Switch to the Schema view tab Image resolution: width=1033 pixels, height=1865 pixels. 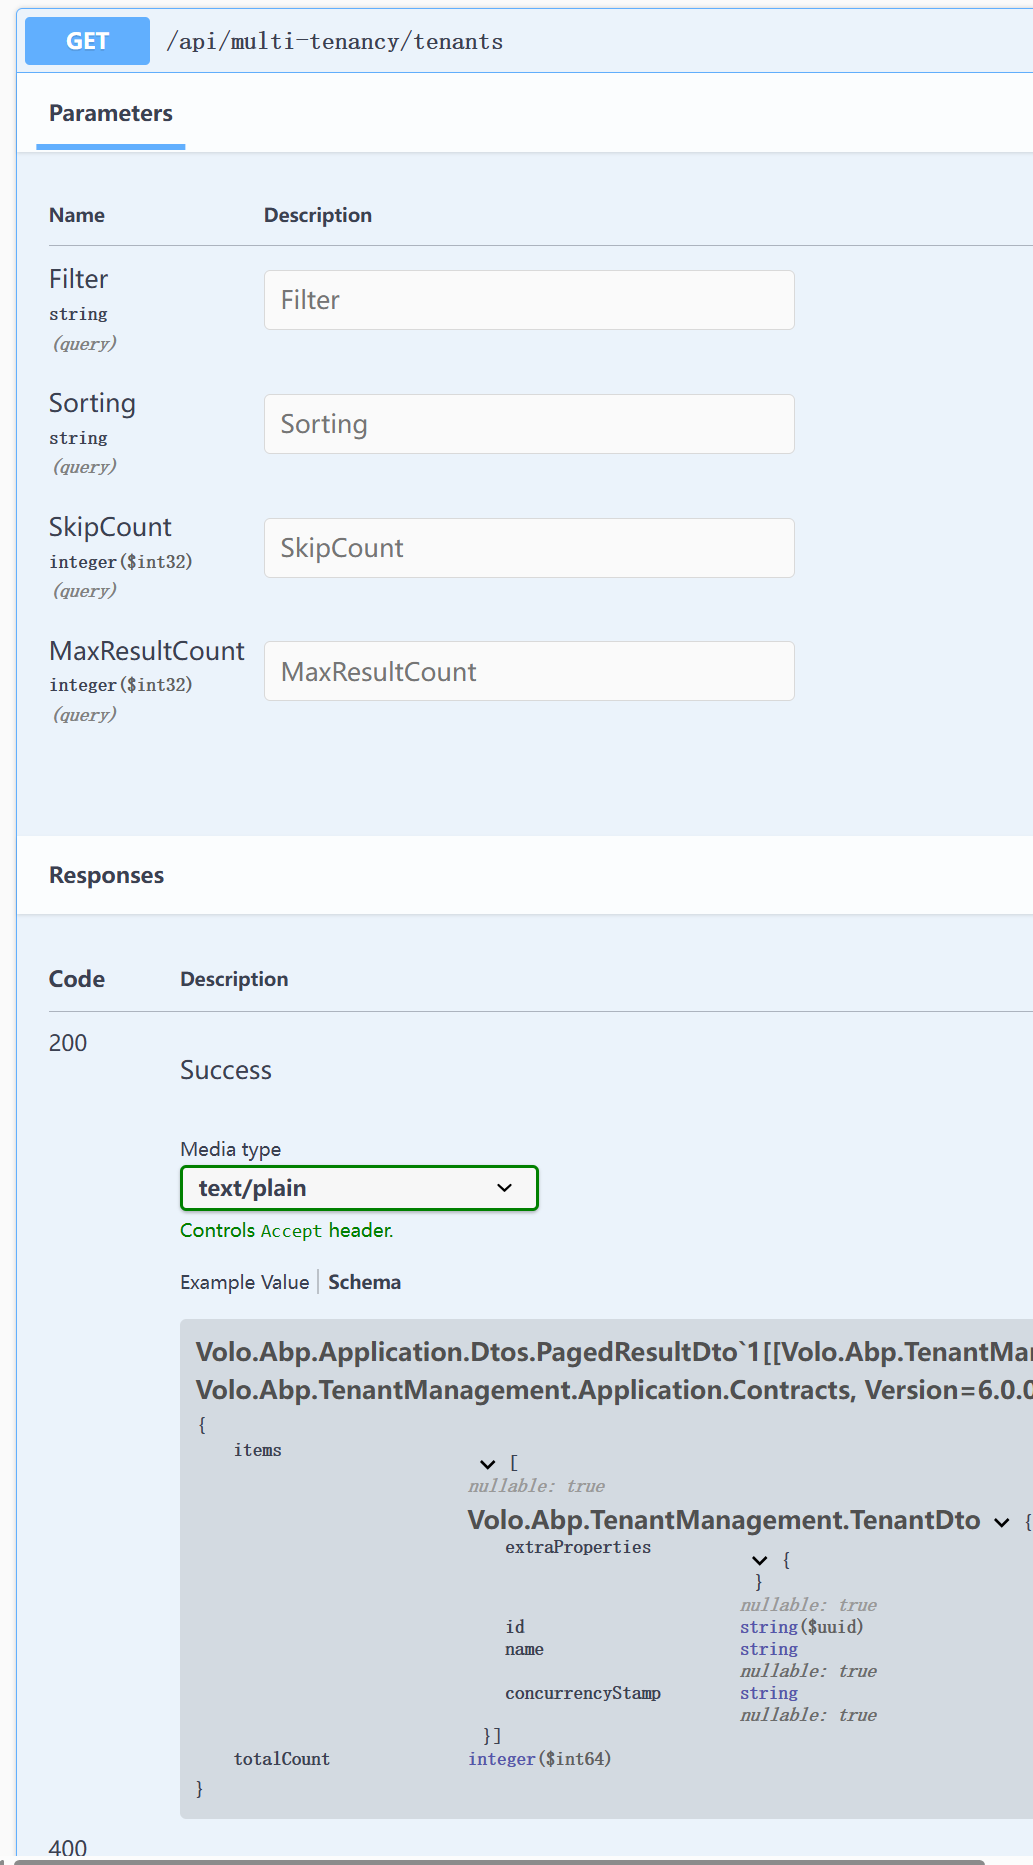coord(364,1282)
